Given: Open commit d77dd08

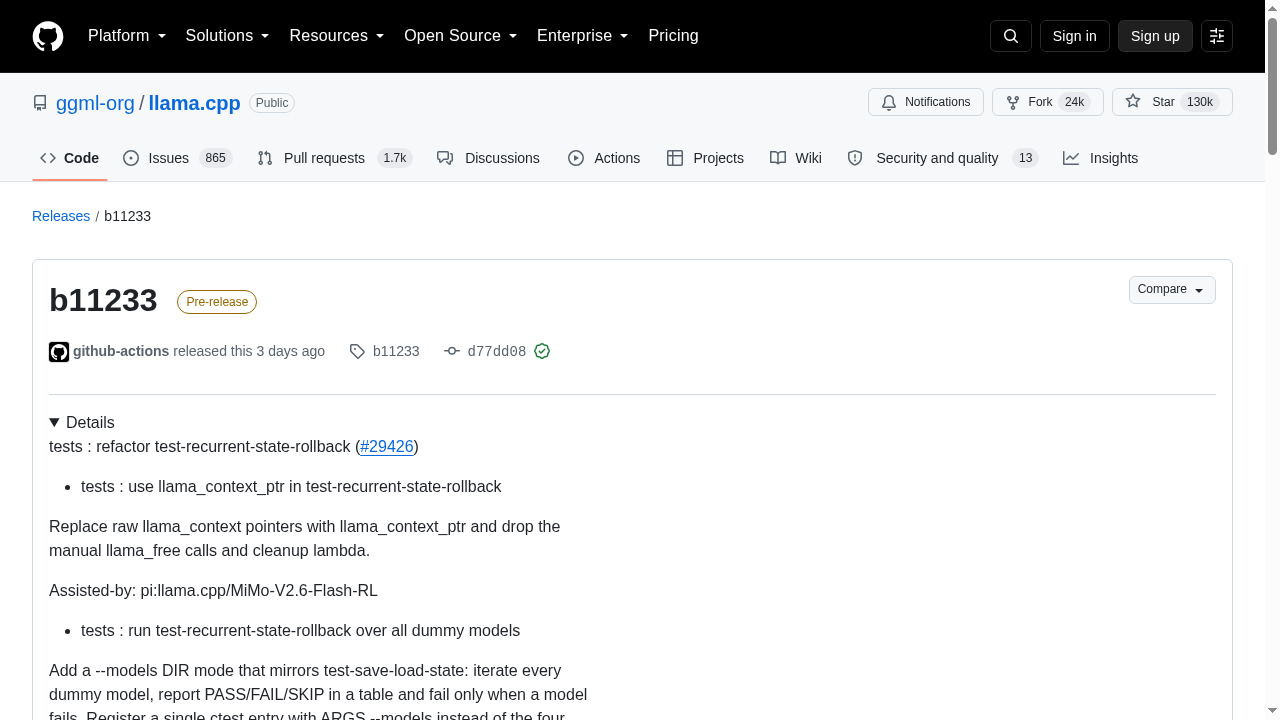Looking at the screenshot, I should [497, 351].
